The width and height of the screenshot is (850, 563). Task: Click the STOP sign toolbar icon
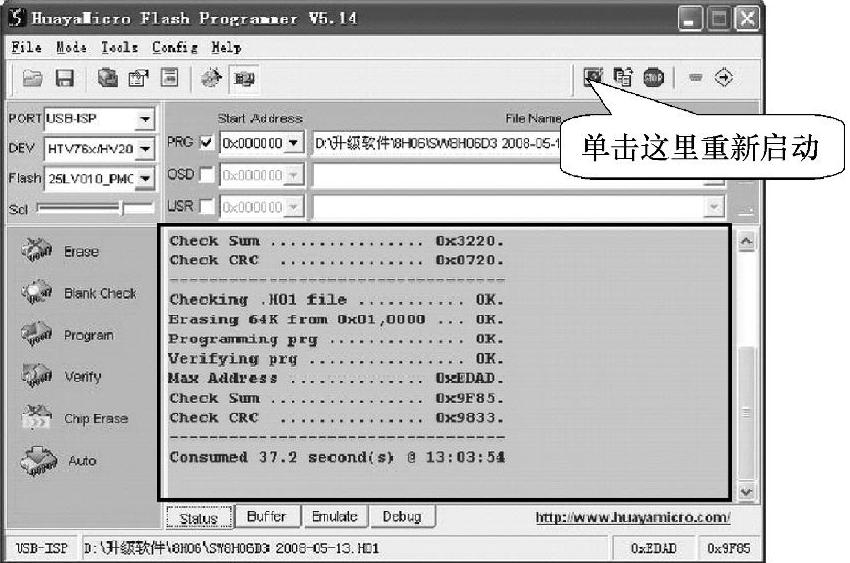(653, 77)
